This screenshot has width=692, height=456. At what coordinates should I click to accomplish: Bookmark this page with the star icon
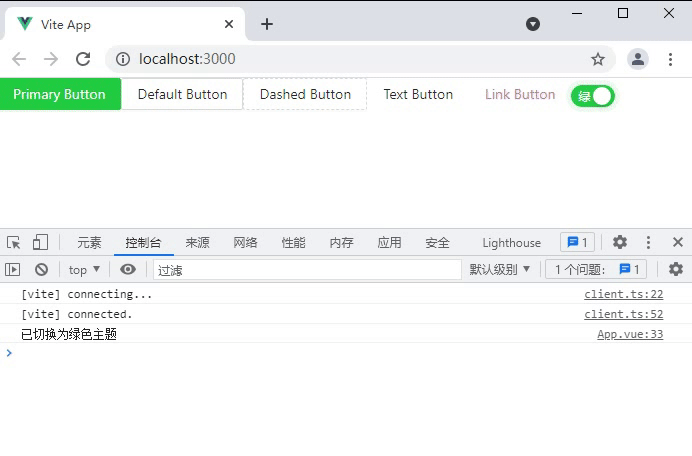click(x=598, y=59)
